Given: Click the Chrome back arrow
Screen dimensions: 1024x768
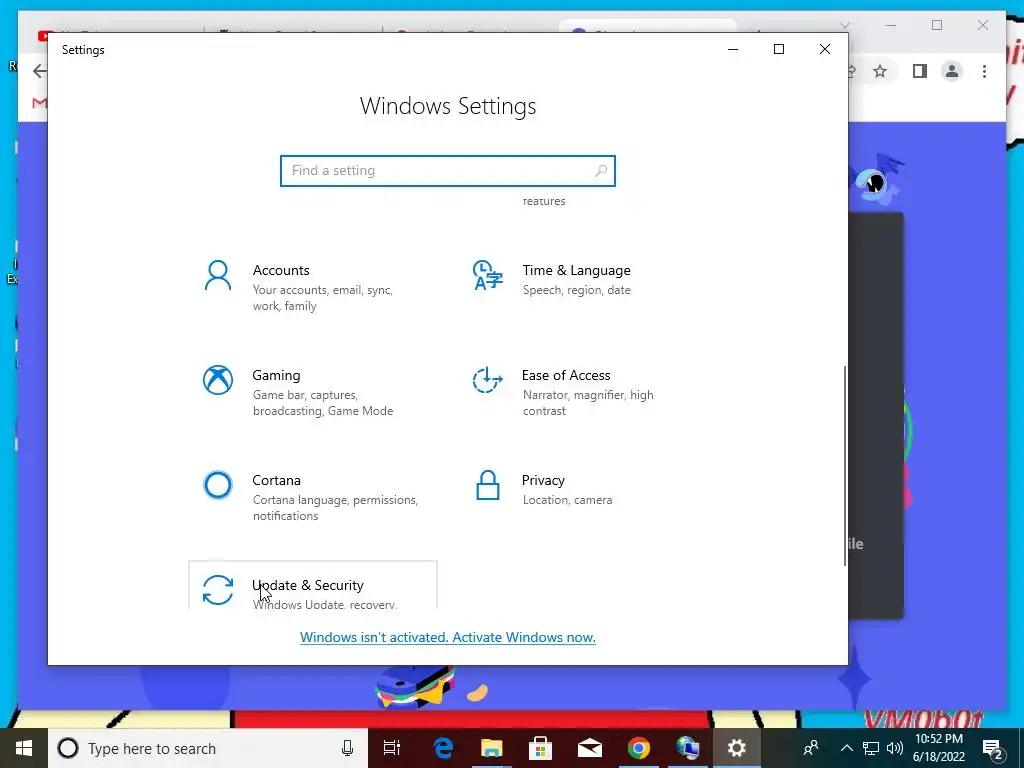Looking at the screenshot, I should pos(39,71).
